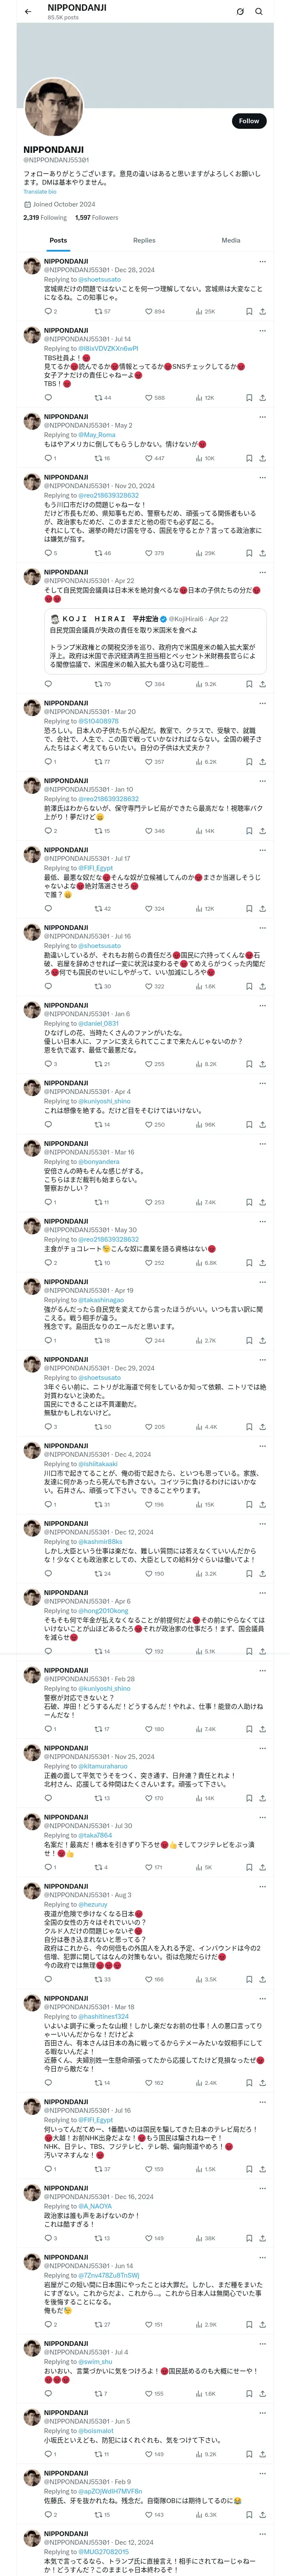Reply to the Dec 28, 2024 post

[x=48, y=311]
